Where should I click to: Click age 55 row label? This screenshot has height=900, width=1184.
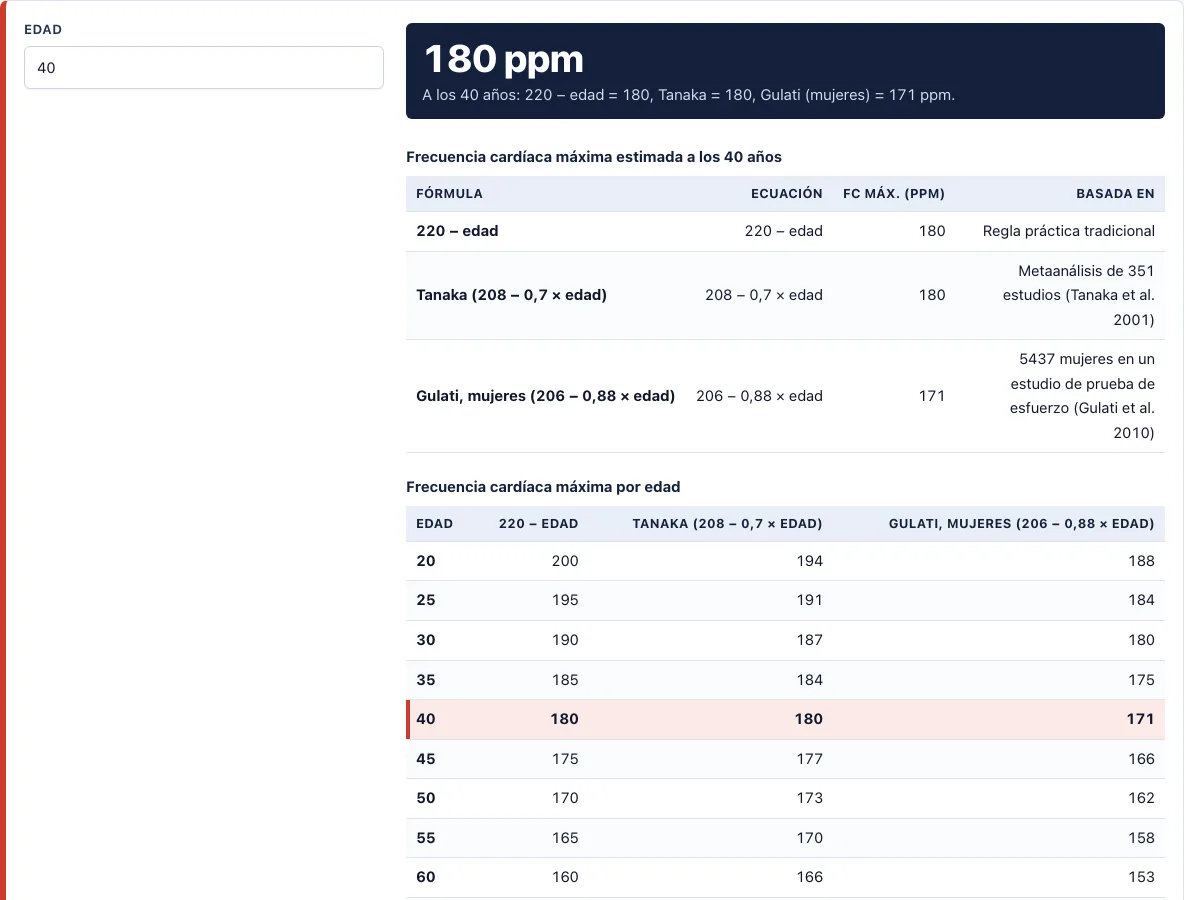point(426,838)
